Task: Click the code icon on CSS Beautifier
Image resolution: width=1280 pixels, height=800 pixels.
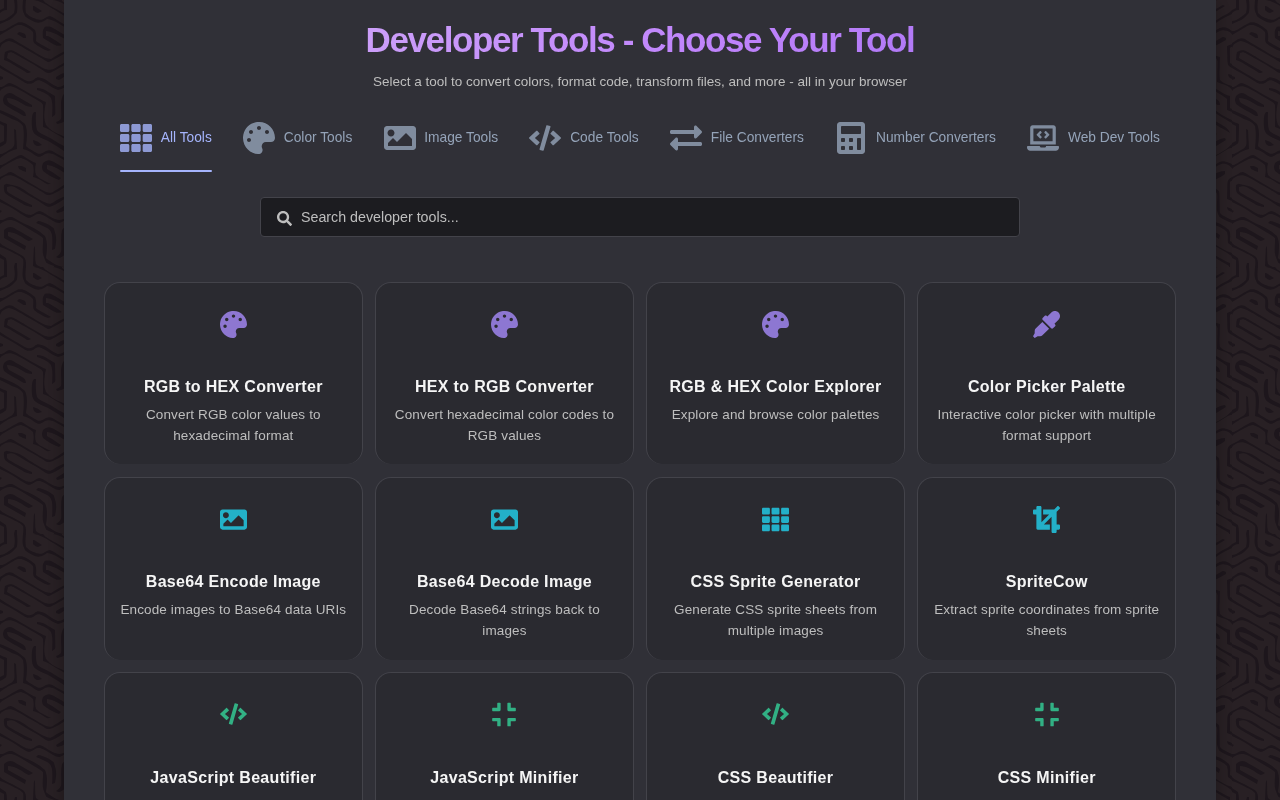Action: pyautogui.click(x=775, y=714)
